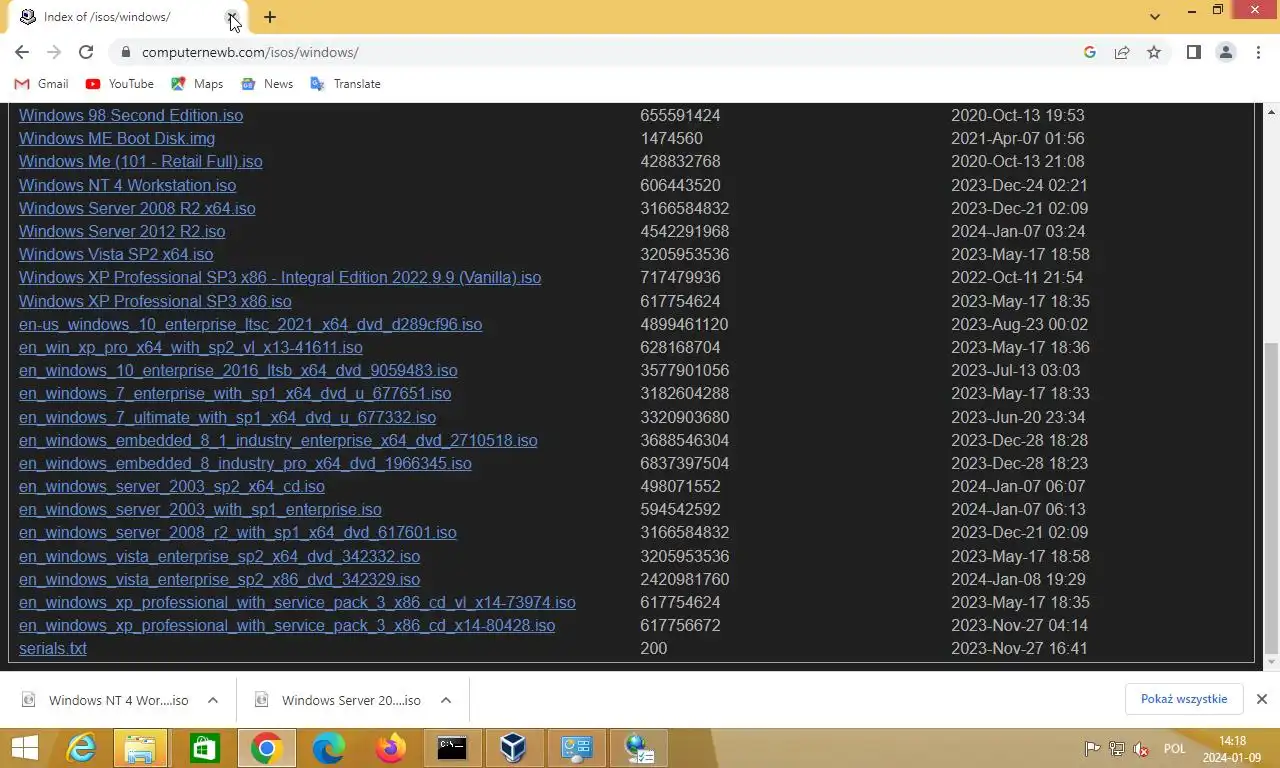The height and width of the screenshot is (768, 1280).
Task: Open the en_windows_server_2003_sp2_x64_cd.iso link
Action: click(x=172, y=486)
